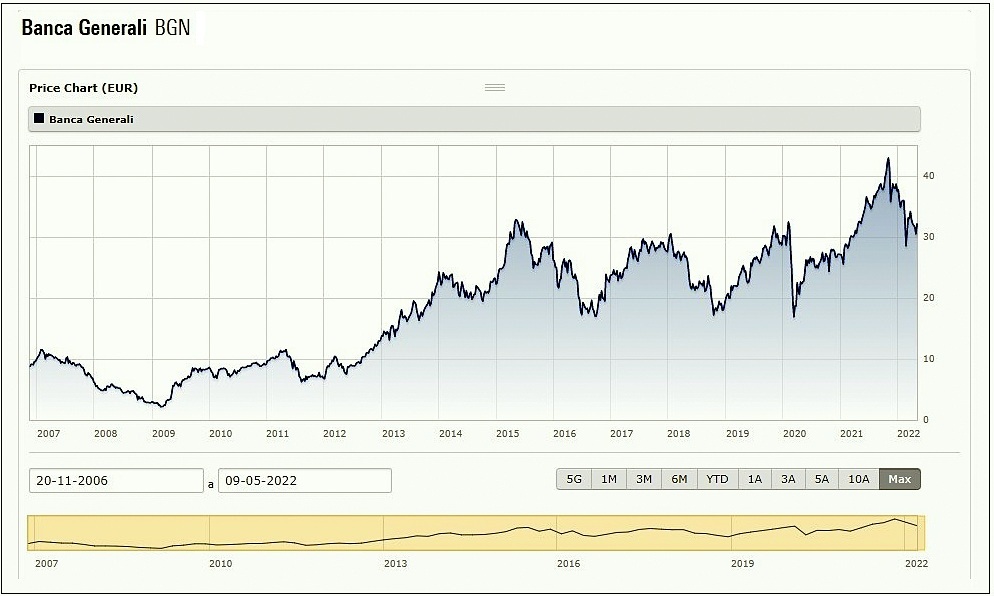Select the Max time range

pos(900,479)
